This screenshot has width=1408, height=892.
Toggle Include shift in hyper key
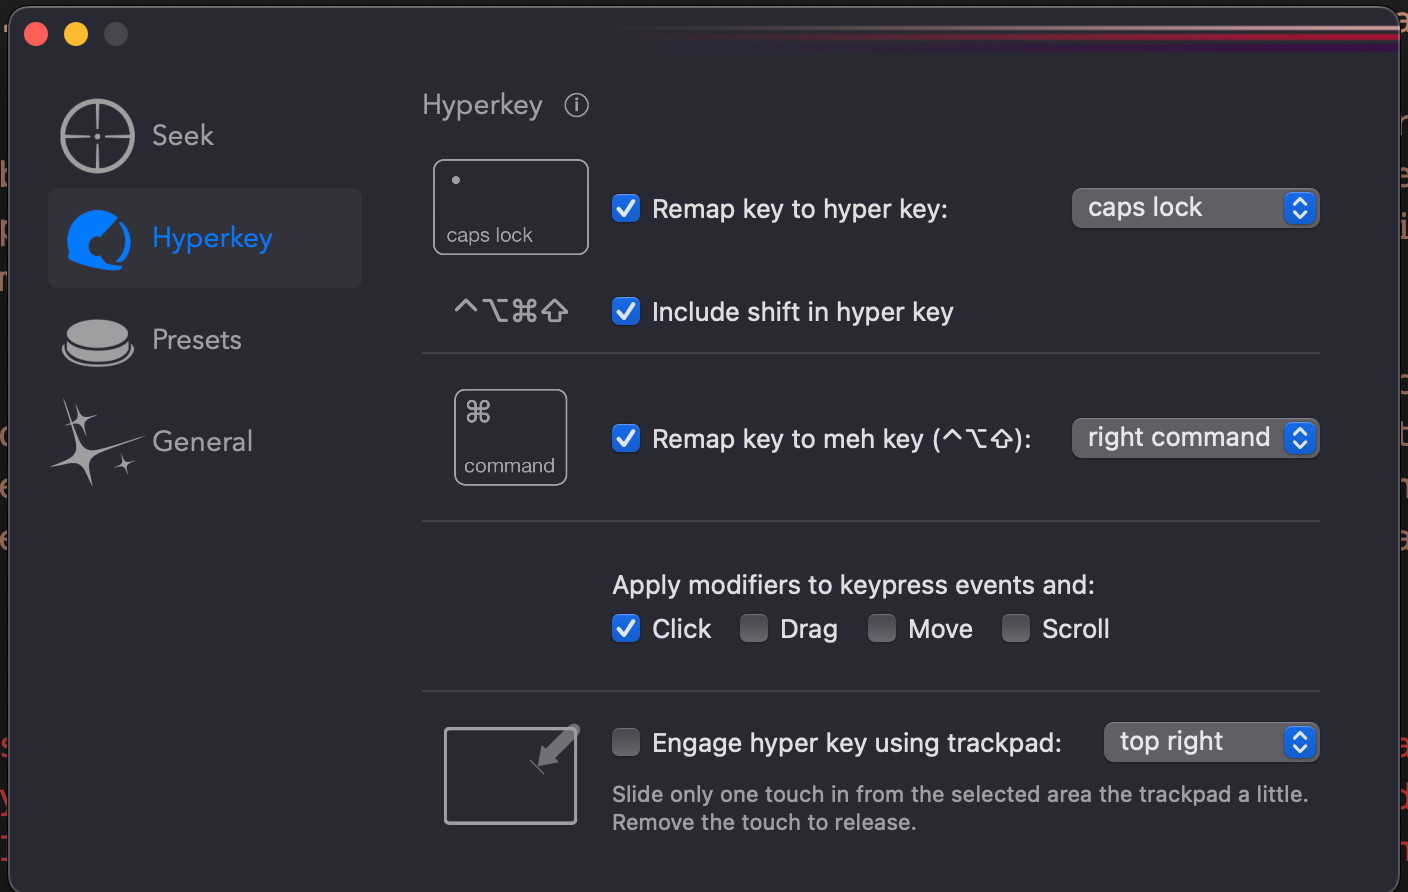click(626, 311)
